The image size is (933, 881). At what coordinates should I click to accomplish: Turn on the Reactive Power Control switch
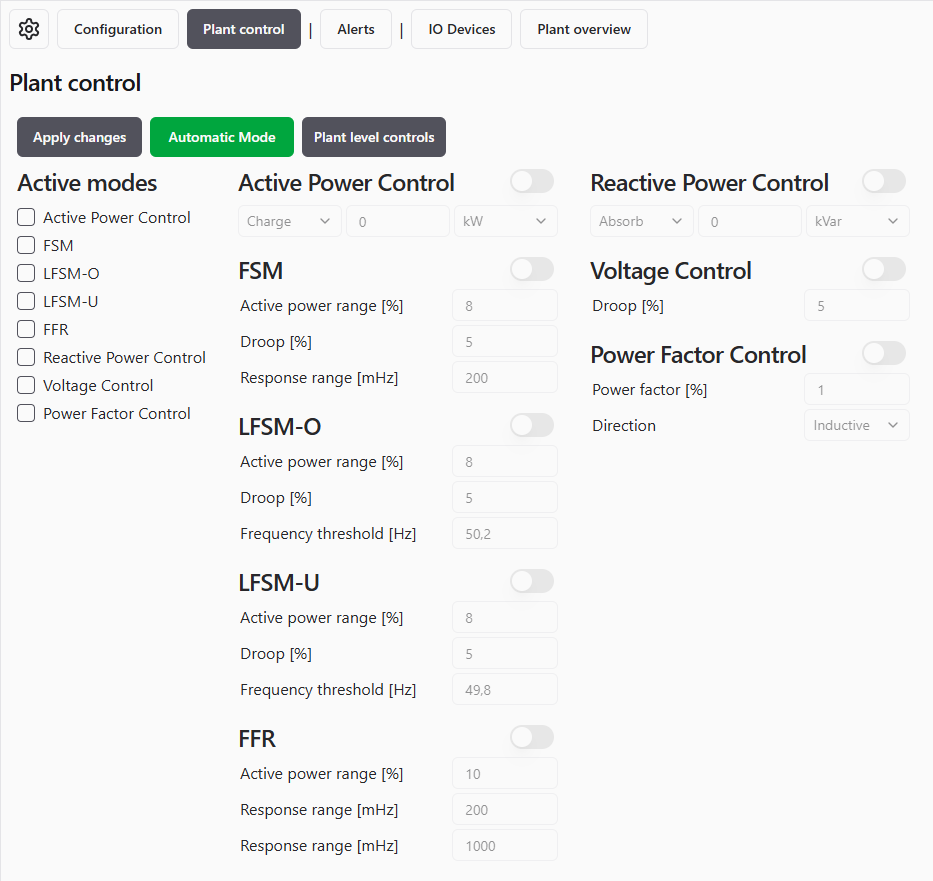[x=884, y=181]
